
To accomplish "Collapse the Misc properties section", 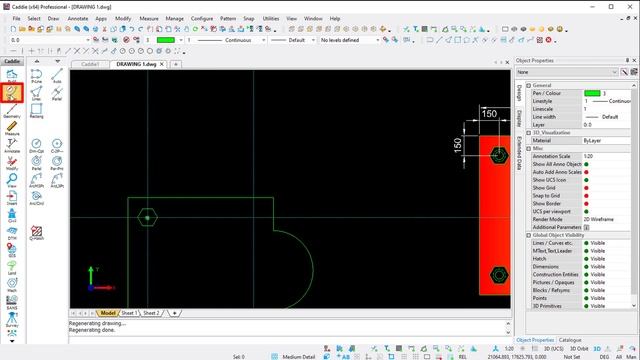I will pyautogui.click(x=529, y=149).
